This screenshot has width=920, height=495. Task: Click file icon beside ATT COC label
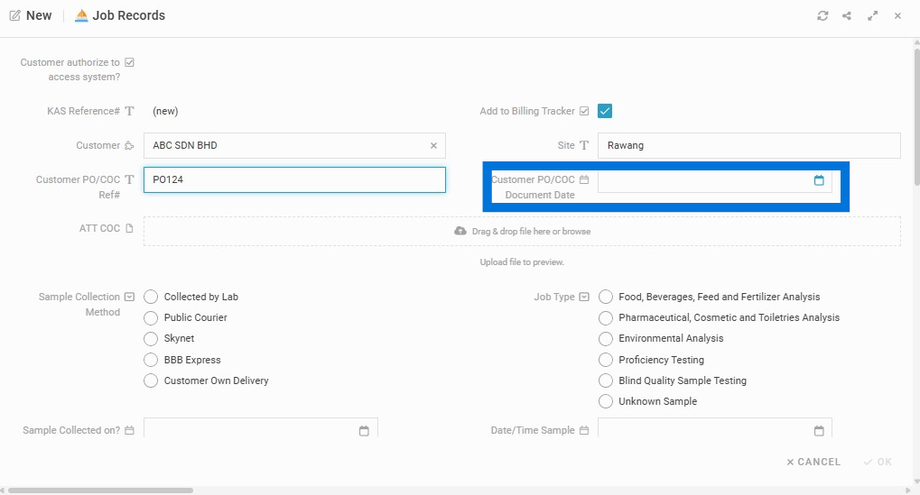(130, 228)
